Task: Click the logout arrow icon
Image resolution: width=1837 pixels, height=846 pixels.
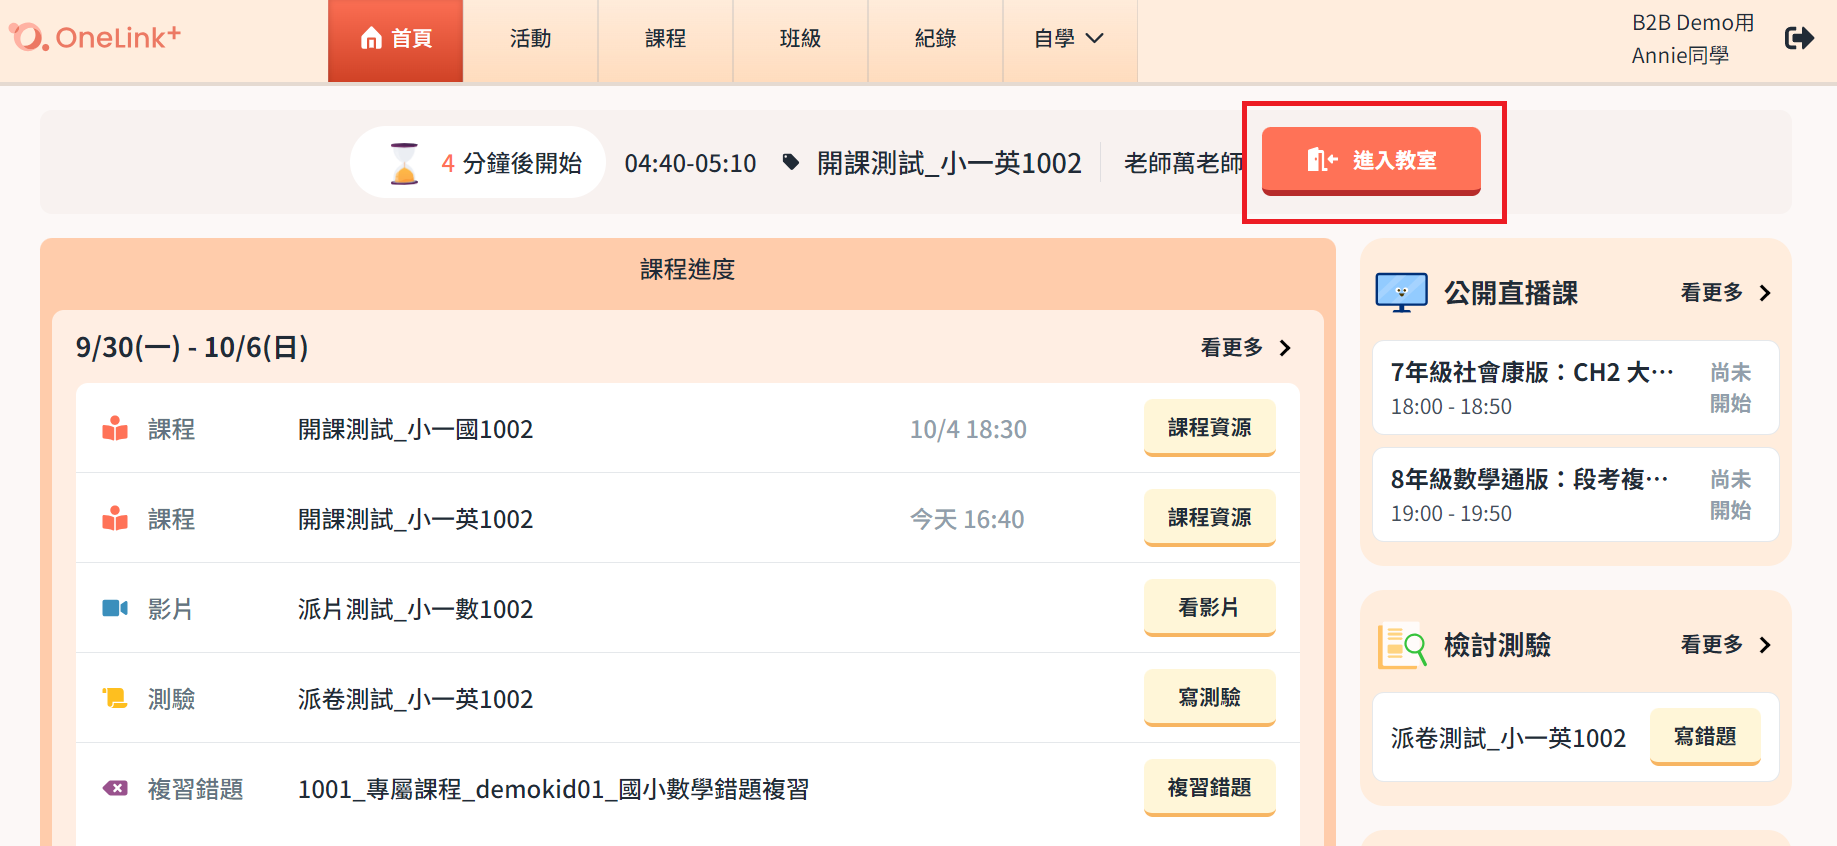Action: [x=1799, y=38]
